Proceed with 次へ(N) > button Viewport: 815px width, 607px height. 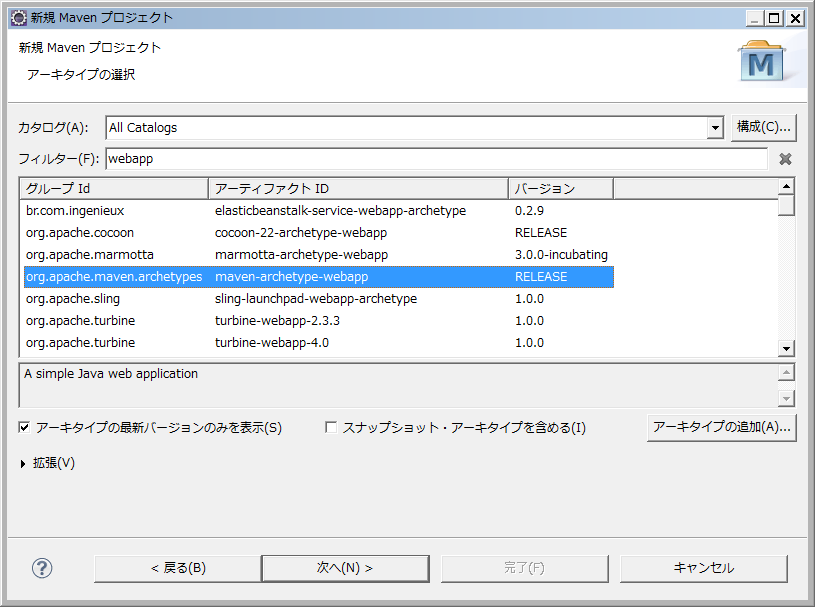click(345, 568)
